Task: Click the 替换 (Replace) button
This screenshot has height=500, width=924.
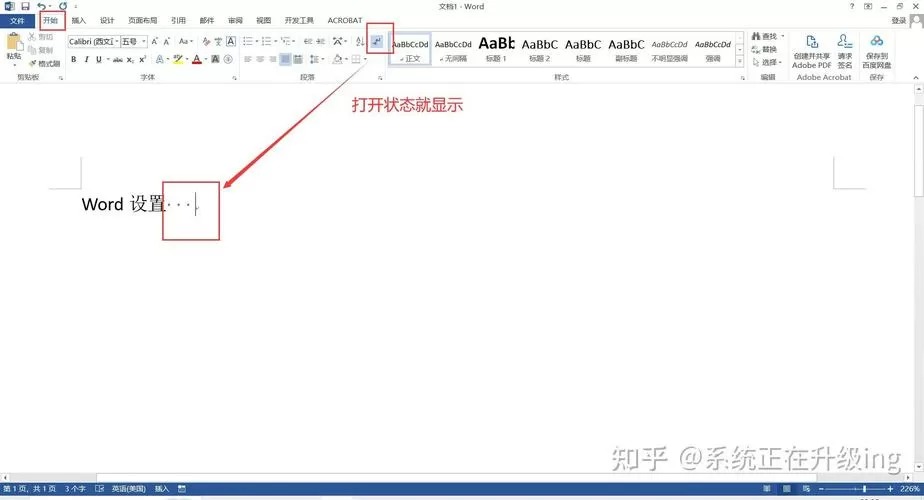Action: point(764,50)
